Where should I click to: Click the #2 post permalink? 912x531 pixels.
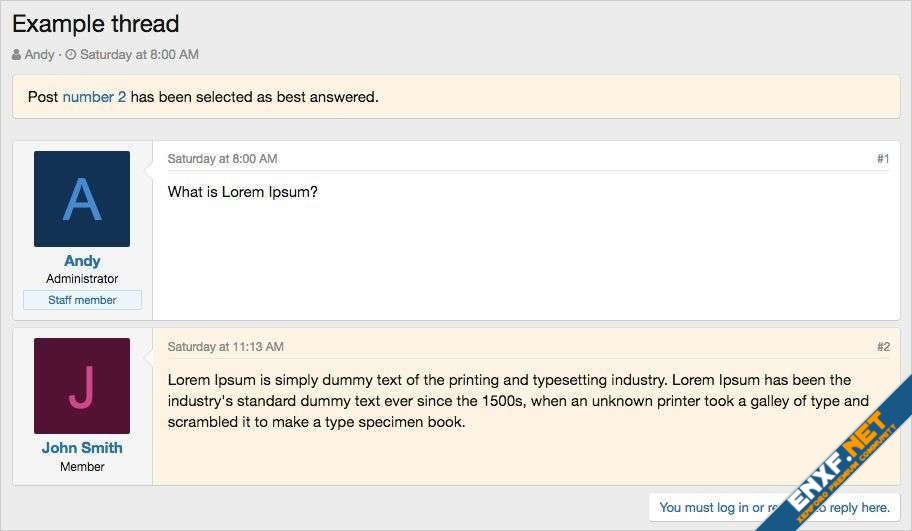(x=883, y=347)
